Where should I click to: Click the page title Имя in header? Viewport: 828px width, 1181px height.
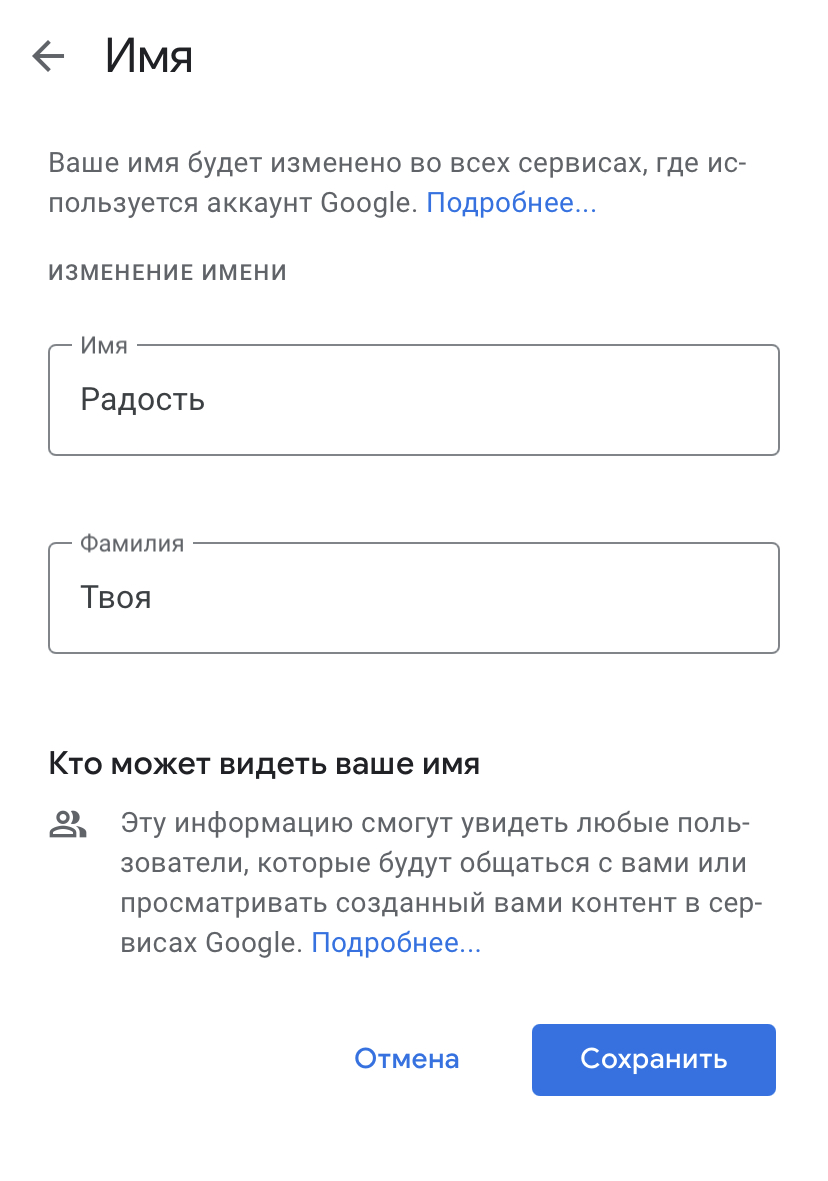[148, 57]
